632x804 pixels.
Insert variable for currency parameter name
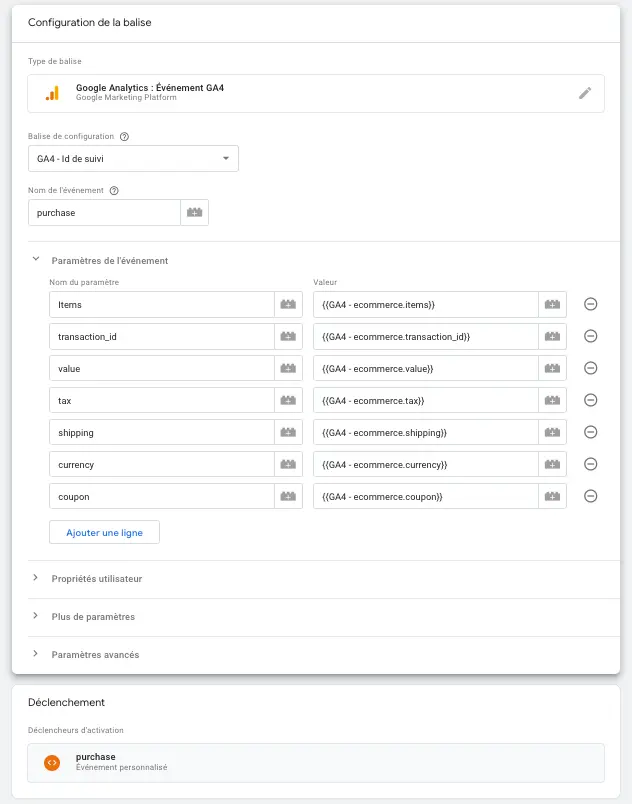click(x=288, y=465)
